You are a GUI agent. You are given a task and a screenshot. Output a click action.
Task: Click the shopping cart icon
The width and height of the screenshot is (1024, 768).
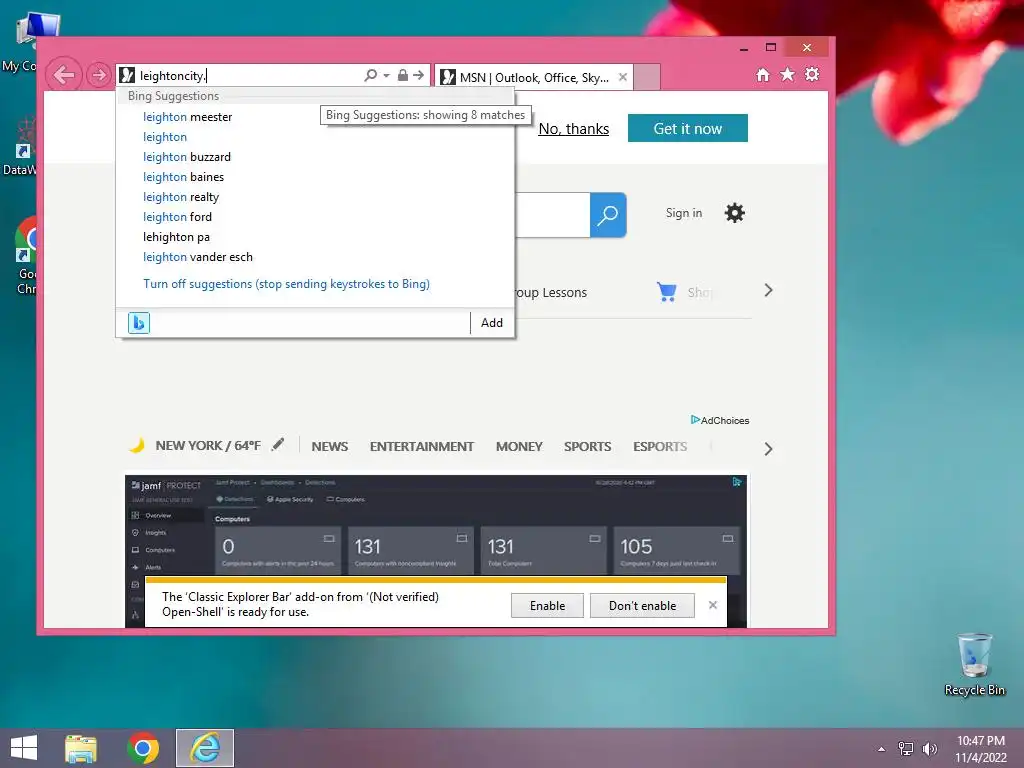coord(666,292)
